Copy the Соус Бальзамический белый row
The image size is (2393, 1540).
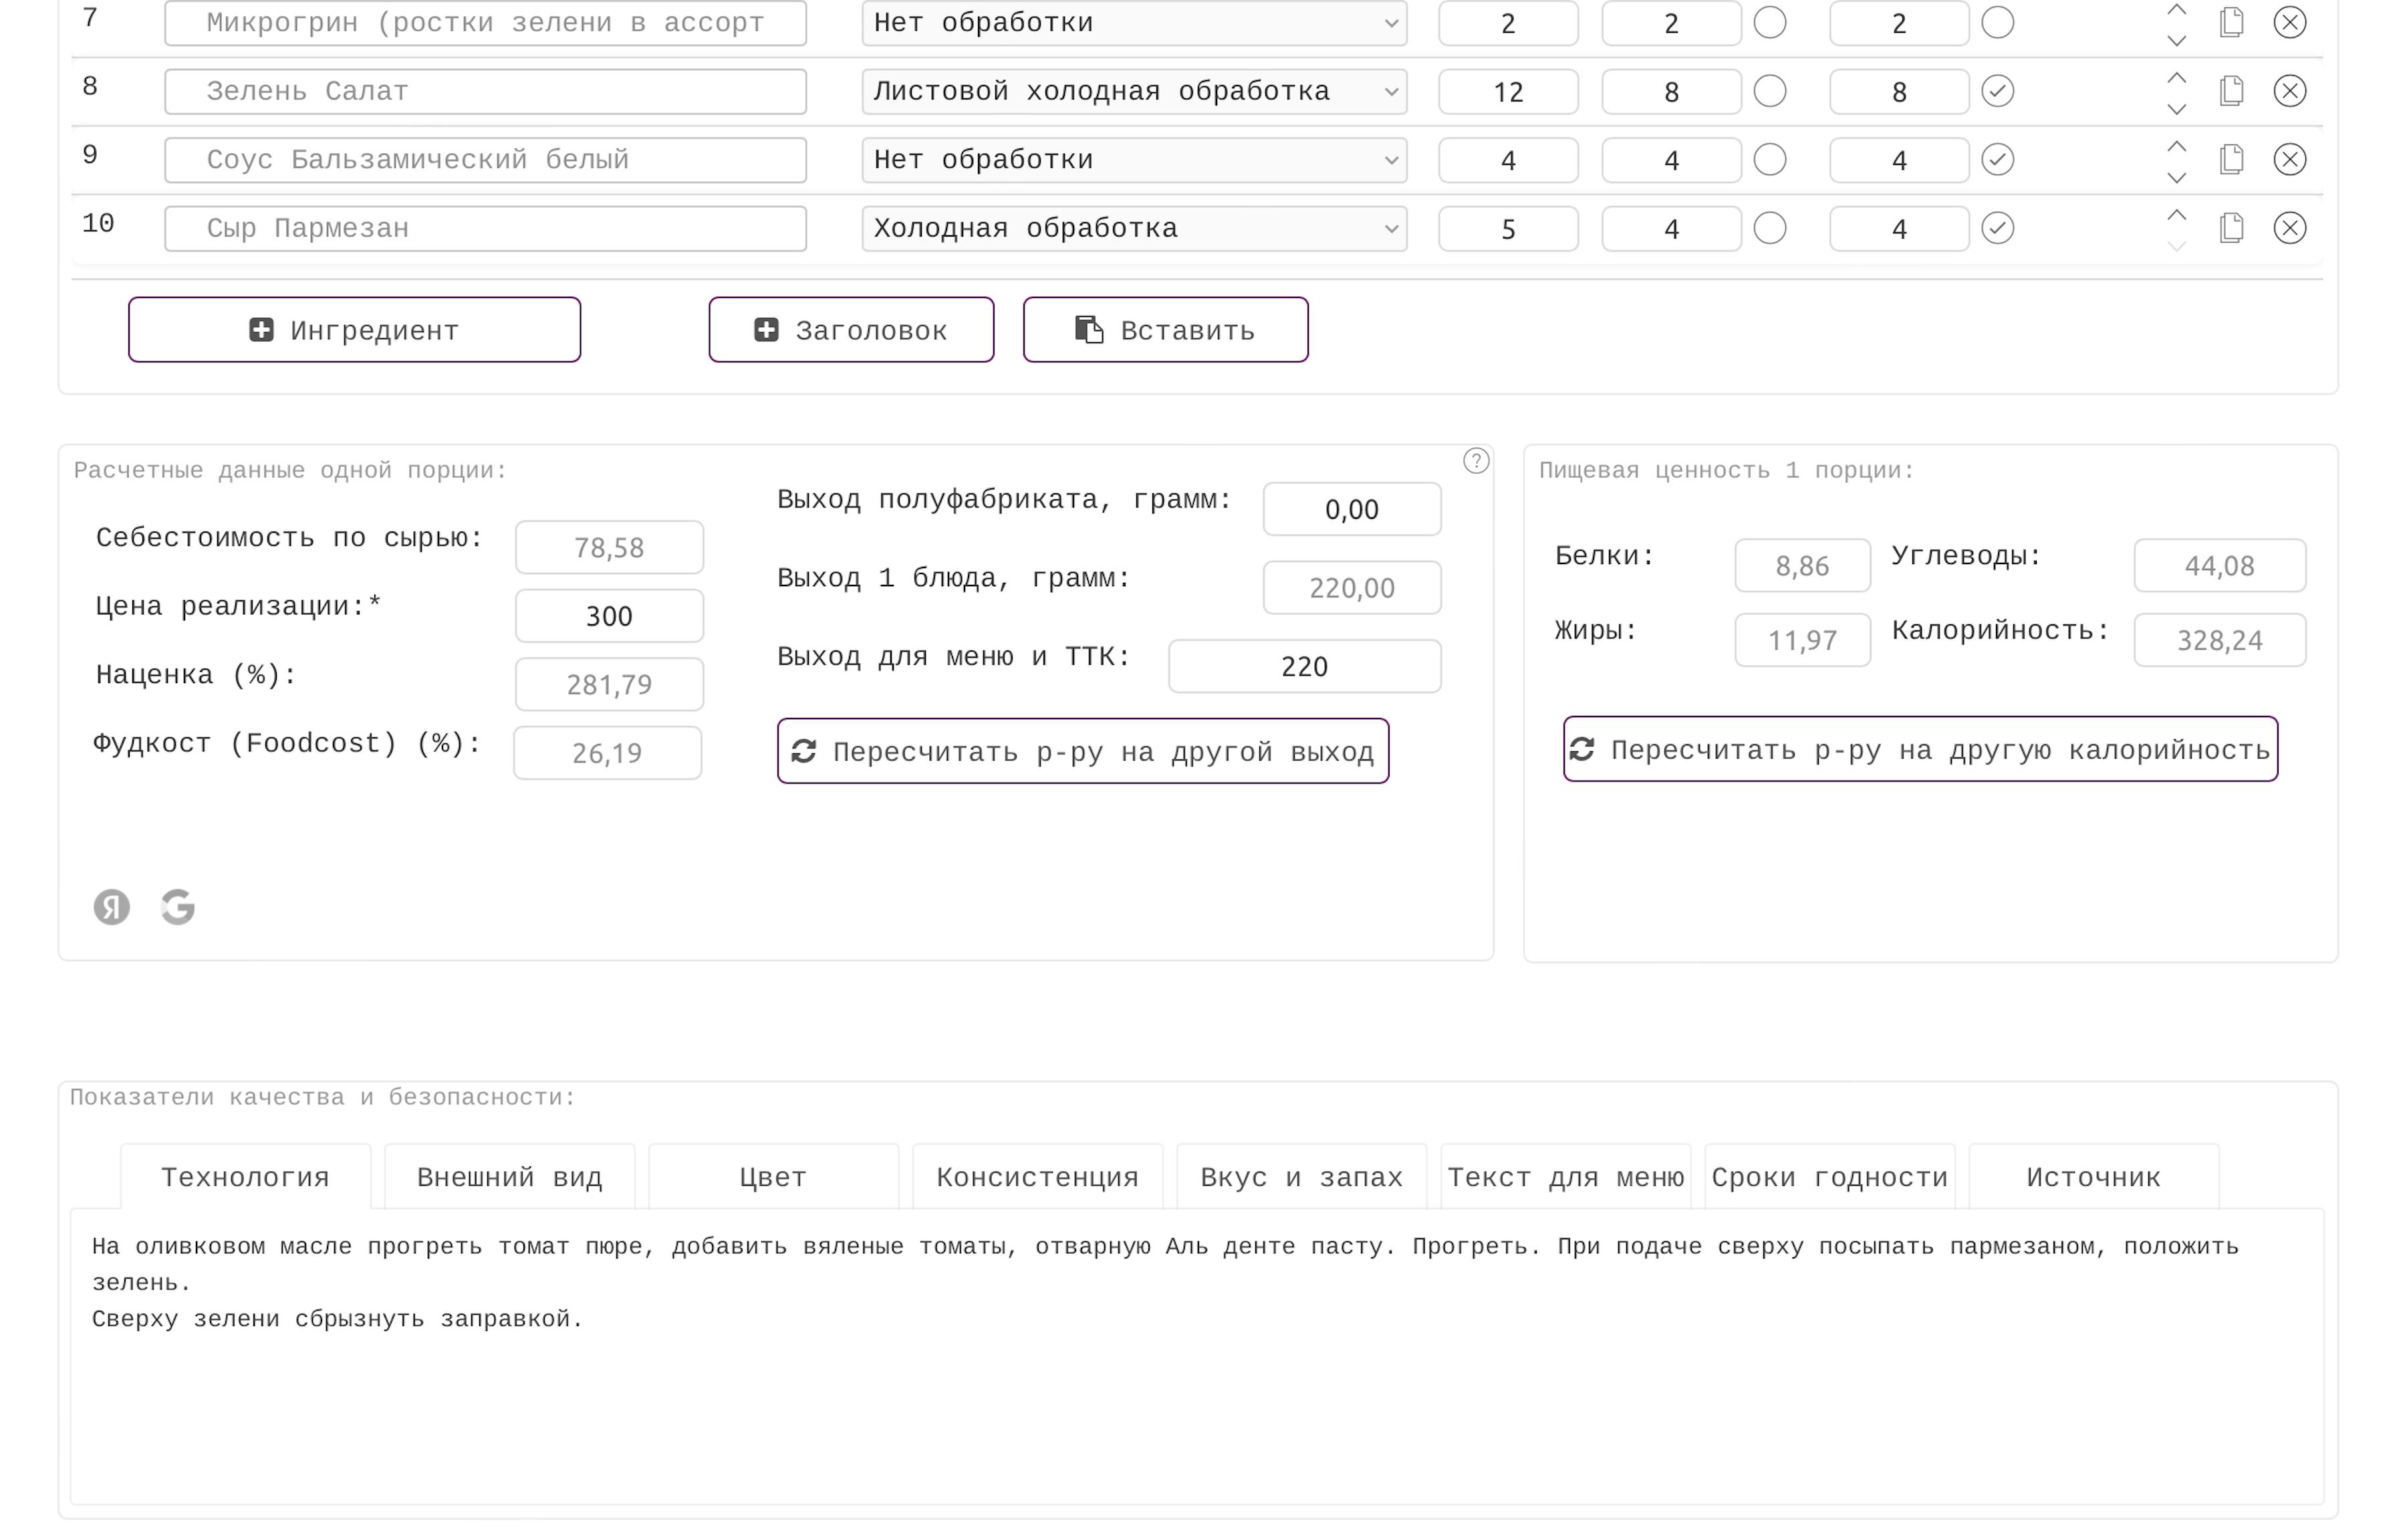tap(2231, 159)
